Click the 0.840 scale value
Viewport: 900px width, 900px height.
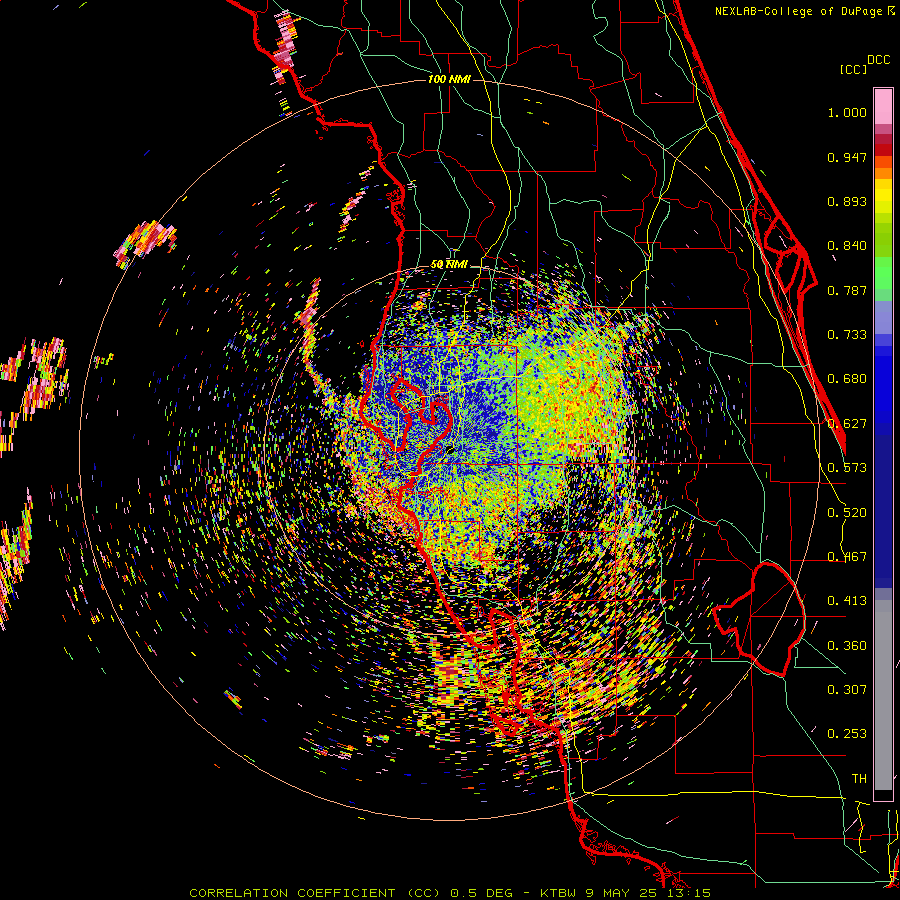[847, 246]
